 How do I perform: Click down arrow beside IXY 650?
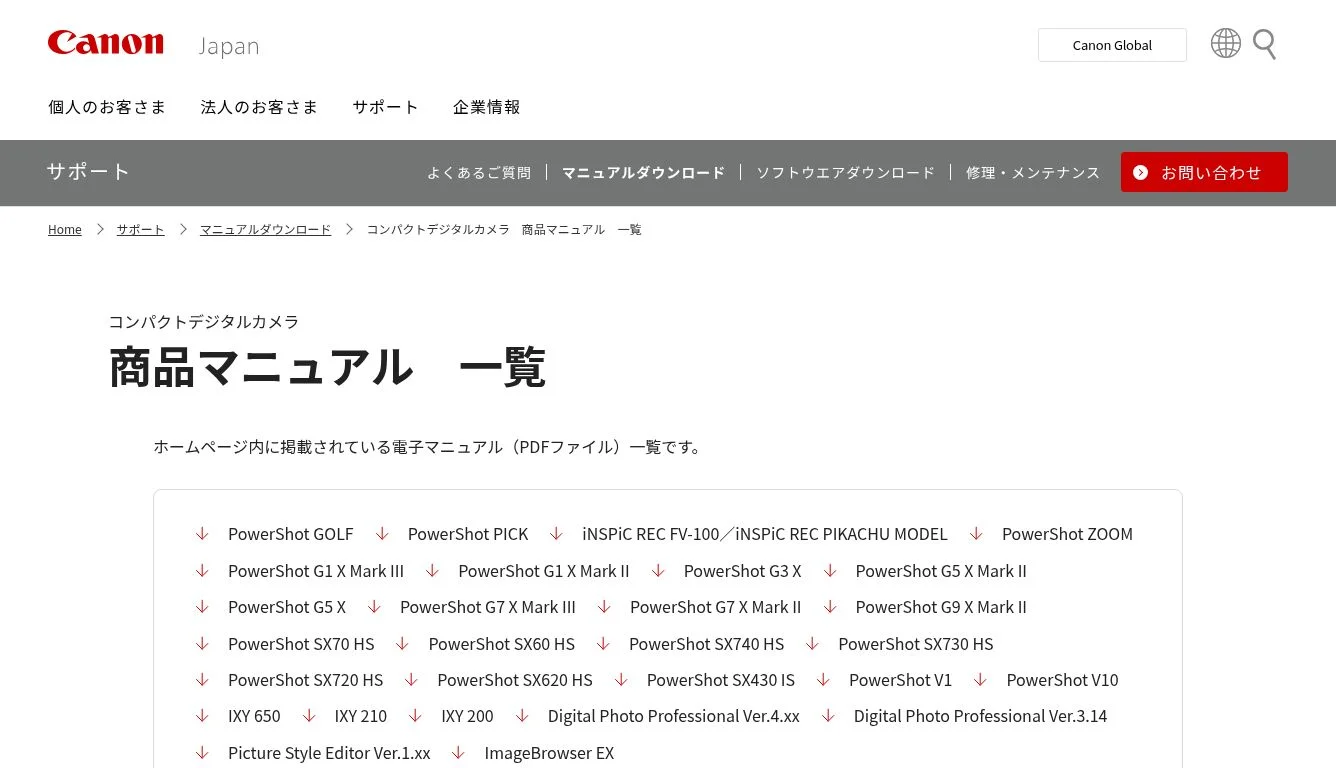click(x=202, y=716)
